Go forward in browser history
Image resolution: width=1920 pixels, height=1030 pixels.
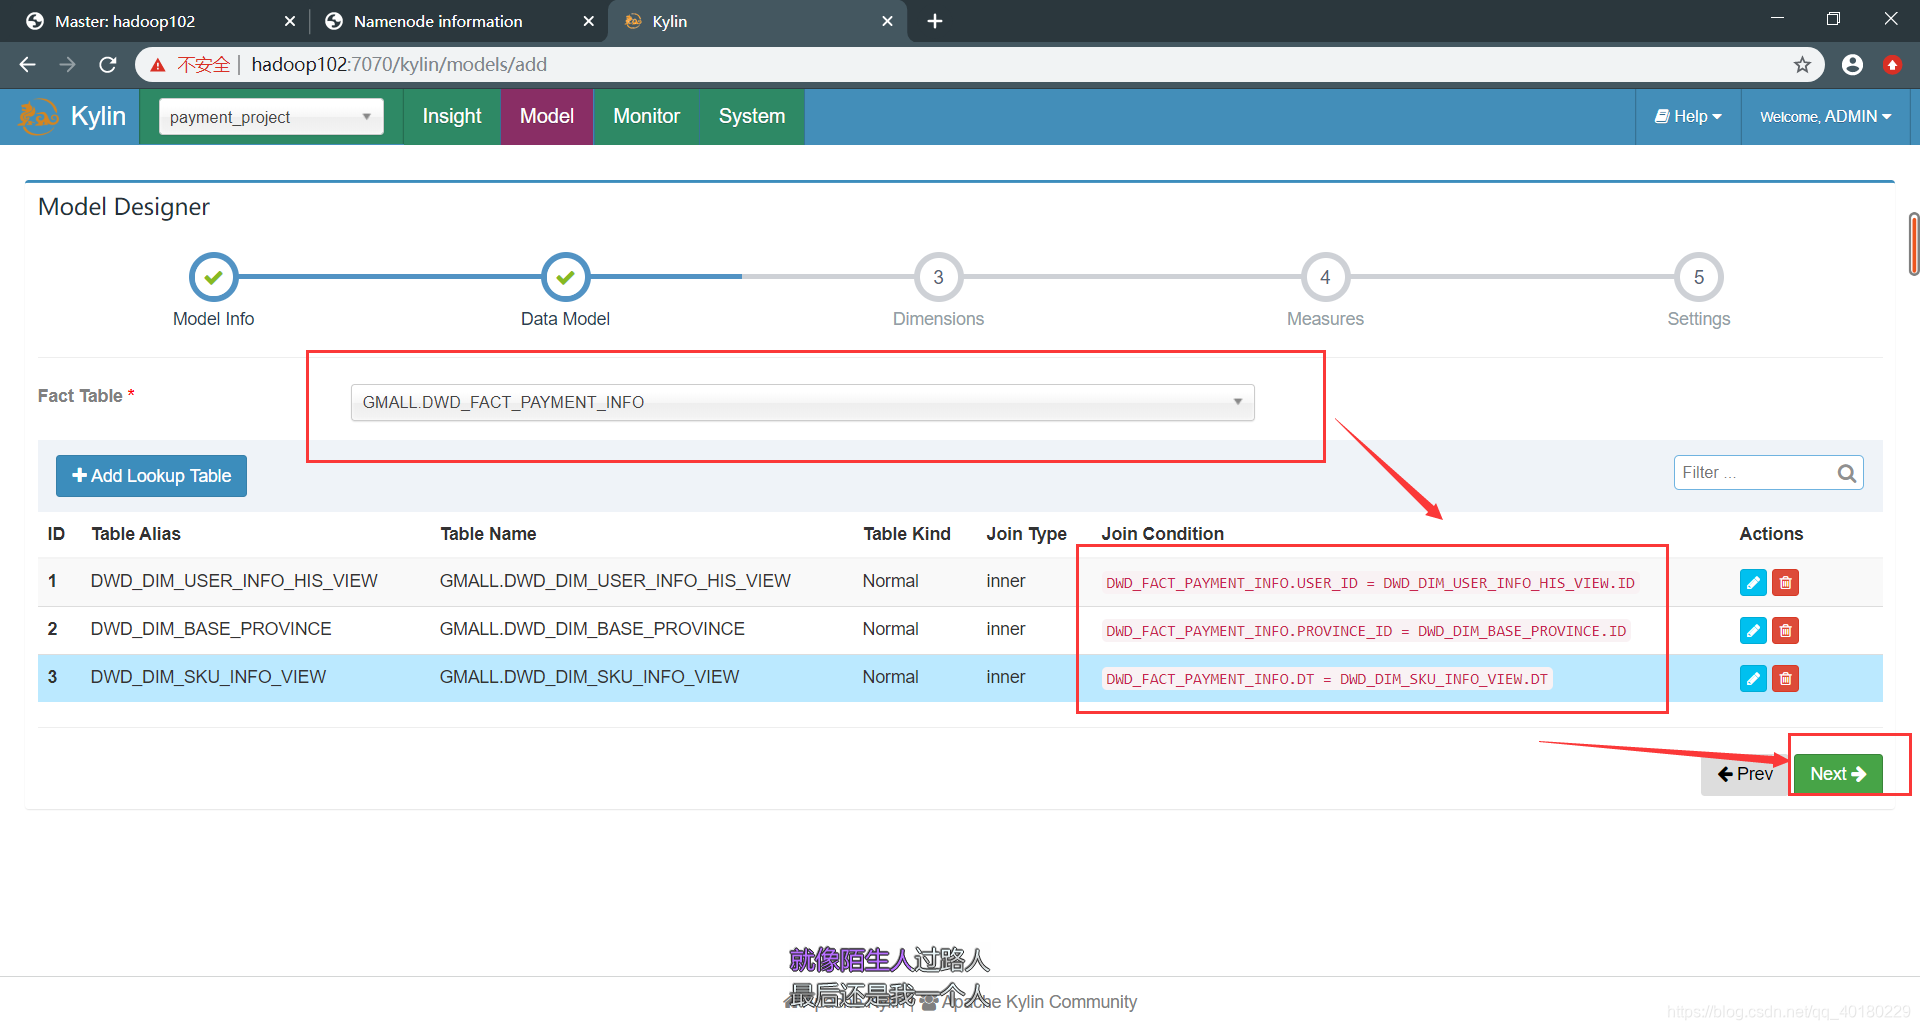tap(67, 65)
